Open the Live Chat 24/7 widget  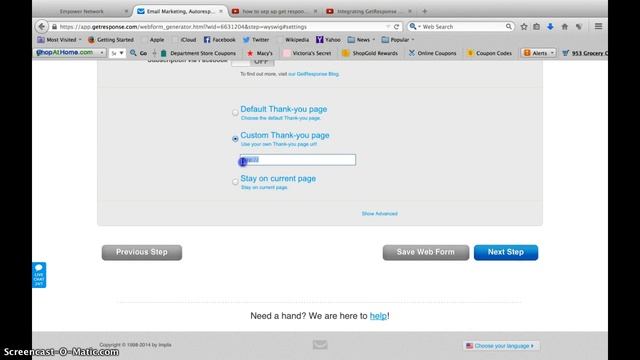[39, 275]
